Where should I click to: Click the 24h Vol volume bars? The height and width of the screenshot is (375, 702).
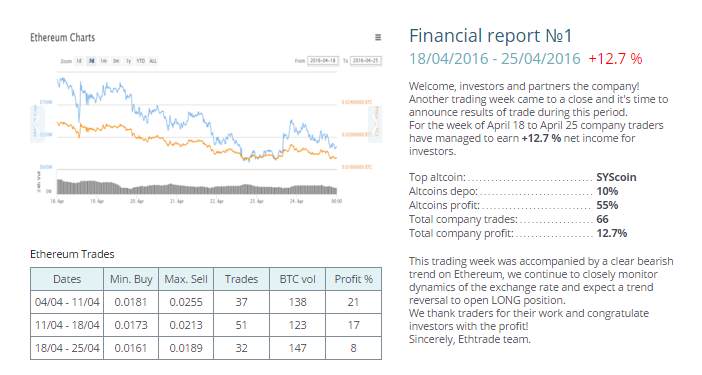[x=197, y=187]
